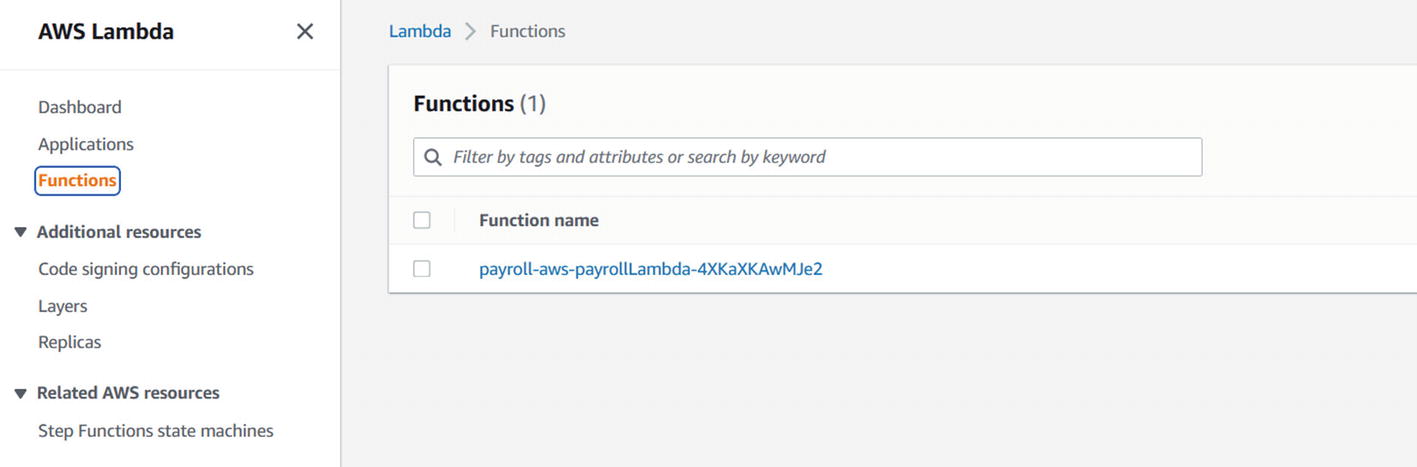Sort by the Function name column header
1417x467 pixels.
click(538, 220)
